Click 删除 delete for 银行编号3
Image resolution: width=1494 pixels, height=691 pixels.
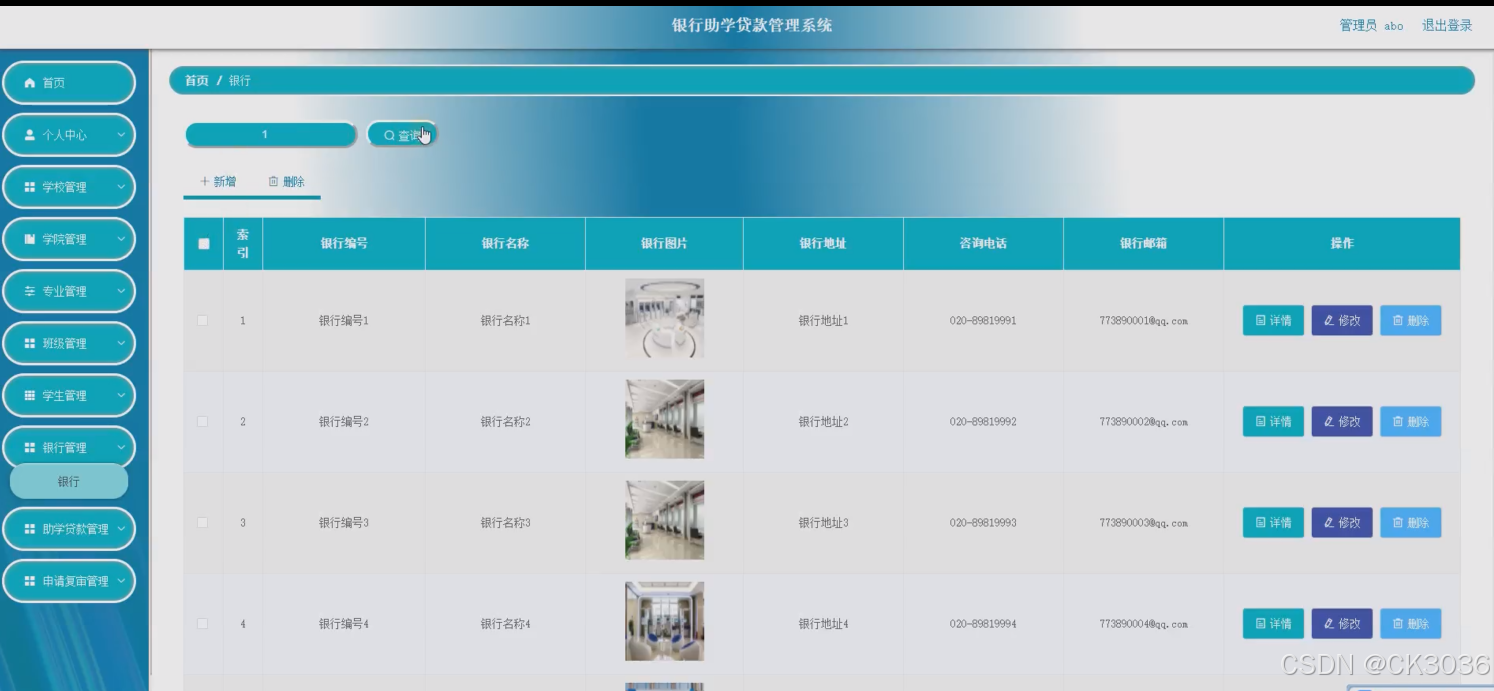(1411, 523)
